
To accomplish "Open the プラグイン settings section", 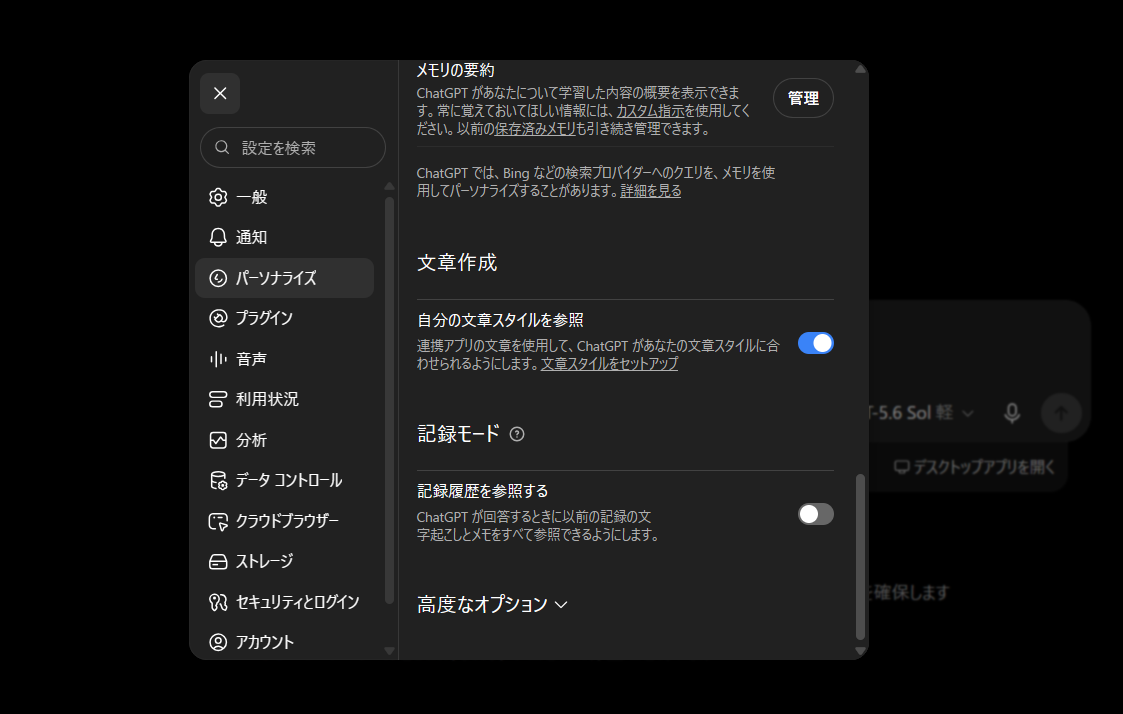I will click(284, 318).
